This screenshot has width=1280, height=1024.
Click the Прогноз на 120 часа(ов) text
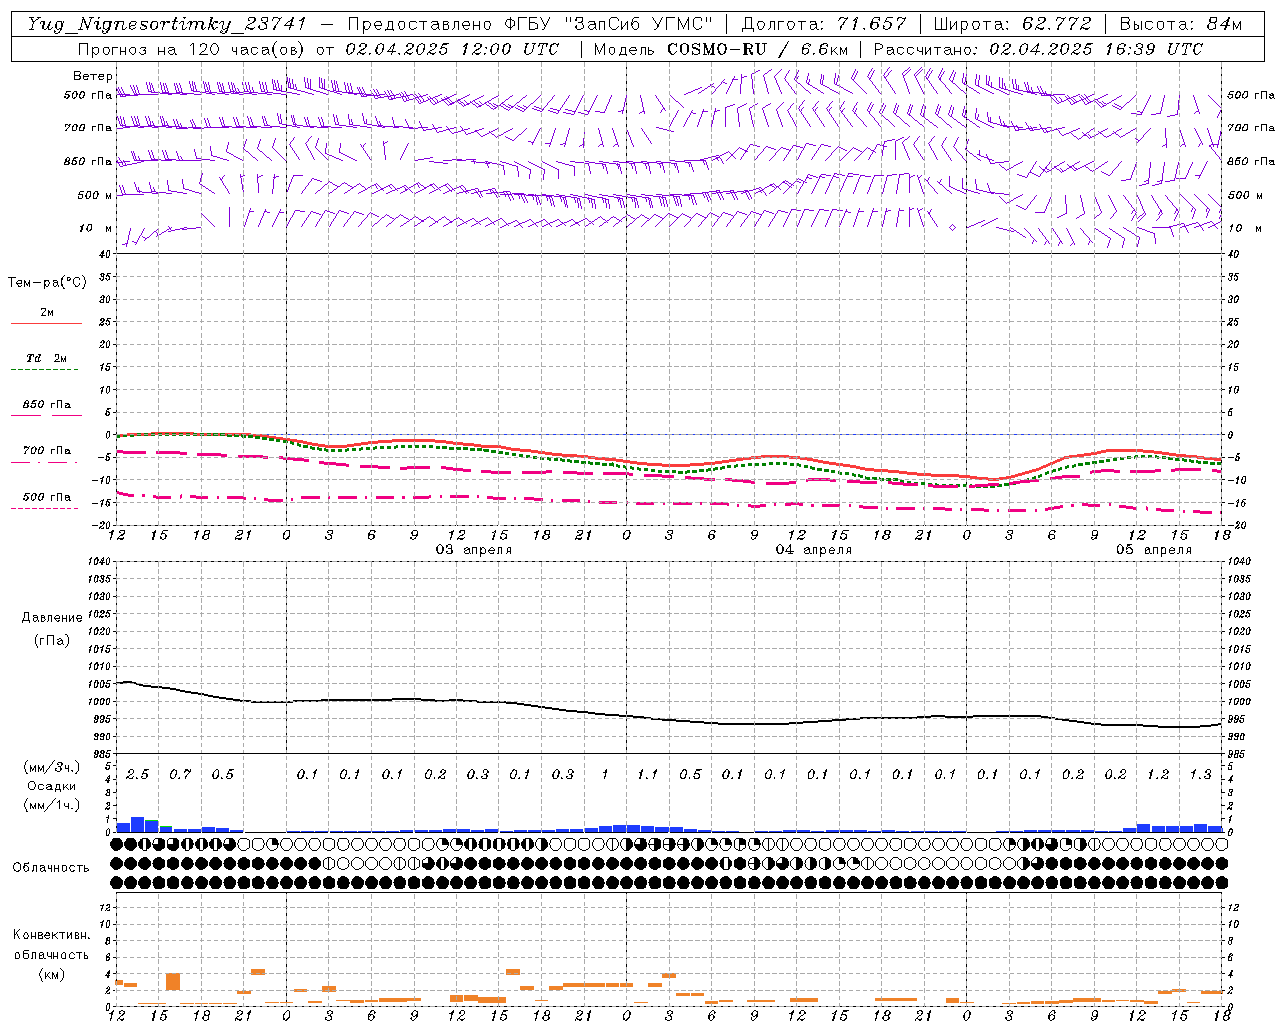191,49
